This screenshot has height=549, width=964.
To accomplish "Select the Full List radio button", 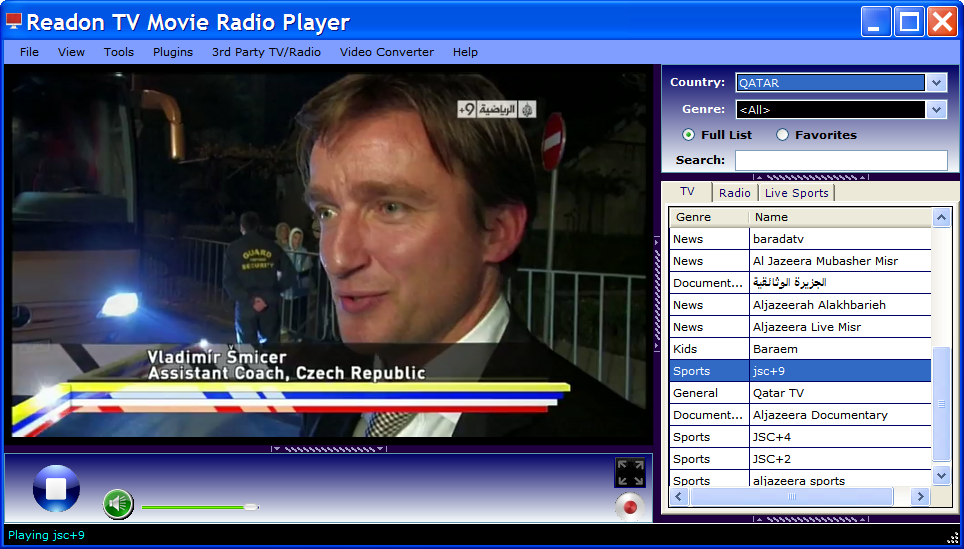I will (x=688, y=135).
